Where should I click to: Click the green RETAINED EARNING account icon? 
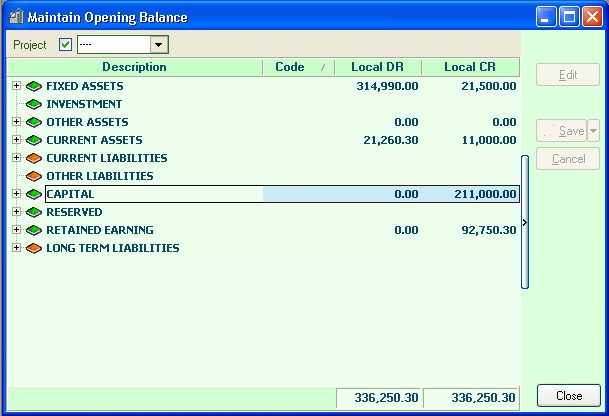click(34, 230)
